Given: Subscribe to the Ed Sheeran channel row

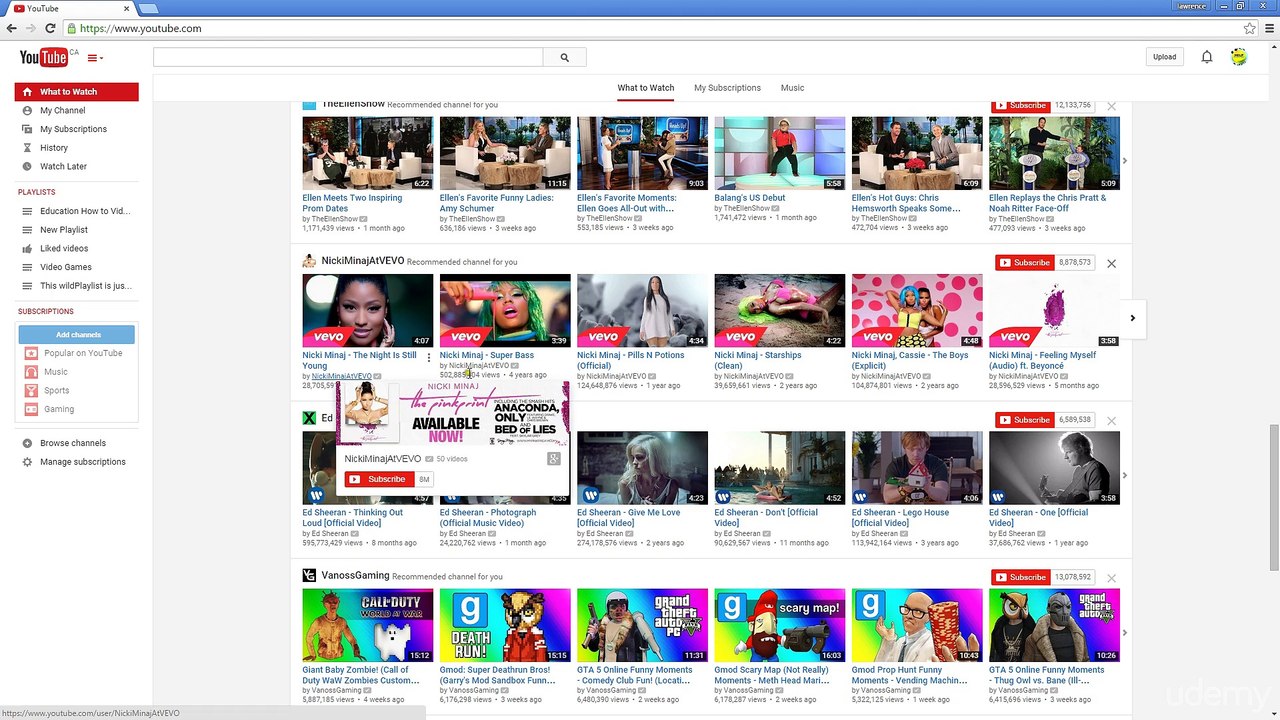Looking at the screenshot, I should point(1024,420).
